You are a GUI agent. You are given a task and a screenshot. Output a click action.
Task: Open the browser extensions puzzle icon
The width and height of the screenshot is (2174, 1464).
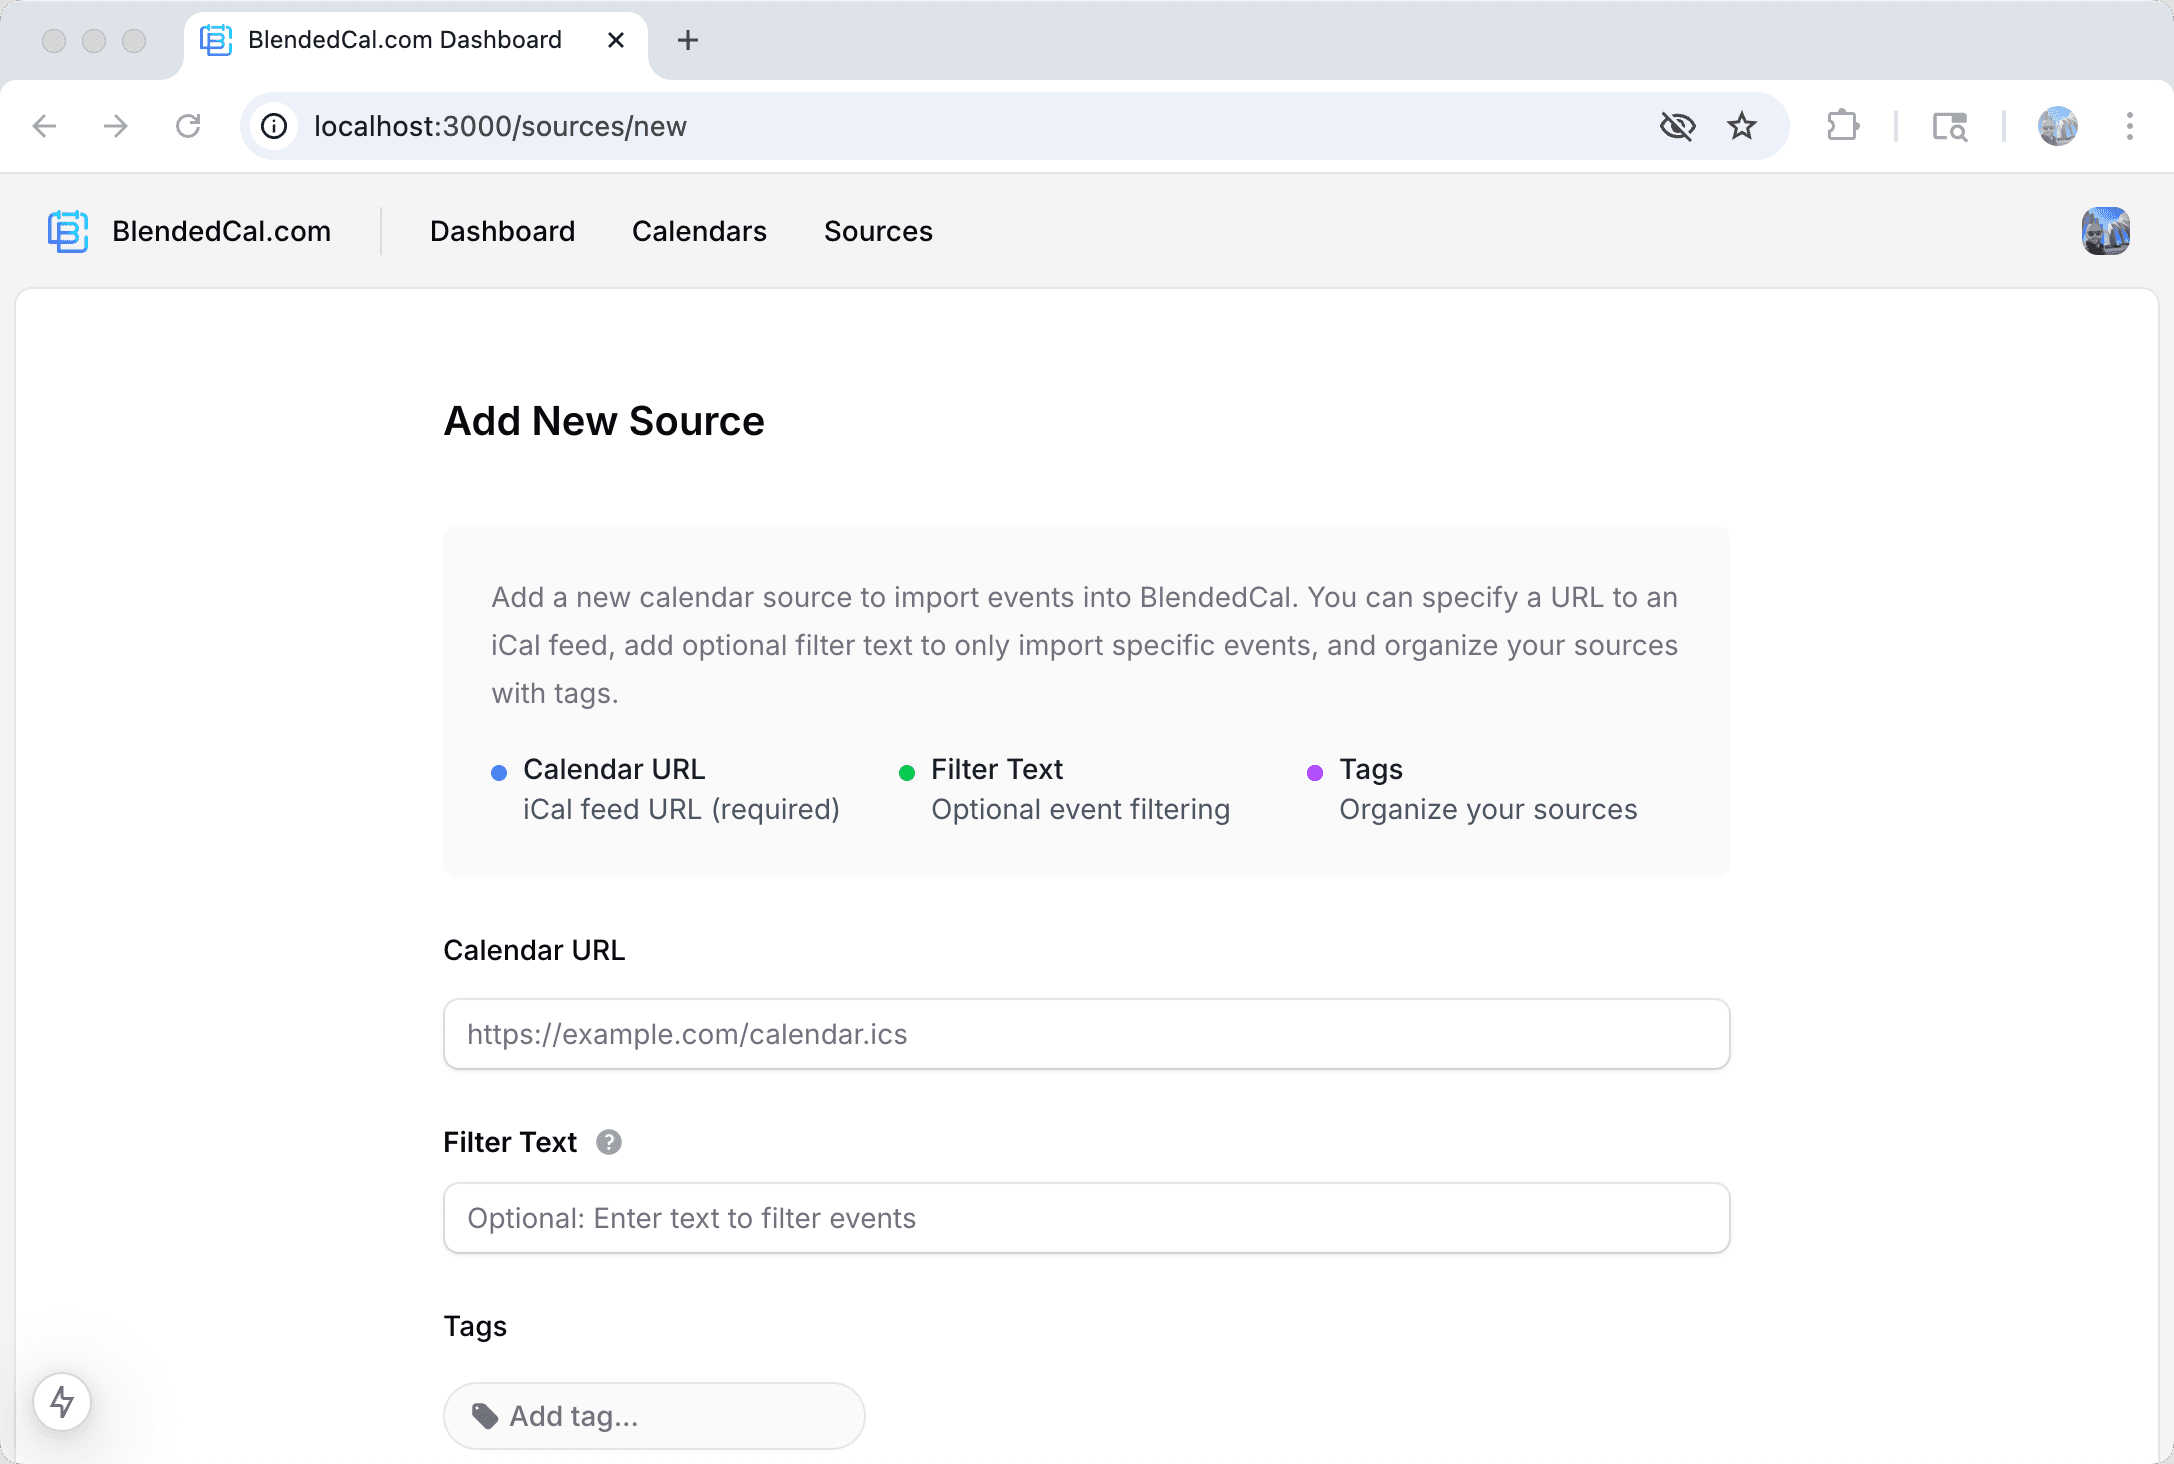point(1842,126)
